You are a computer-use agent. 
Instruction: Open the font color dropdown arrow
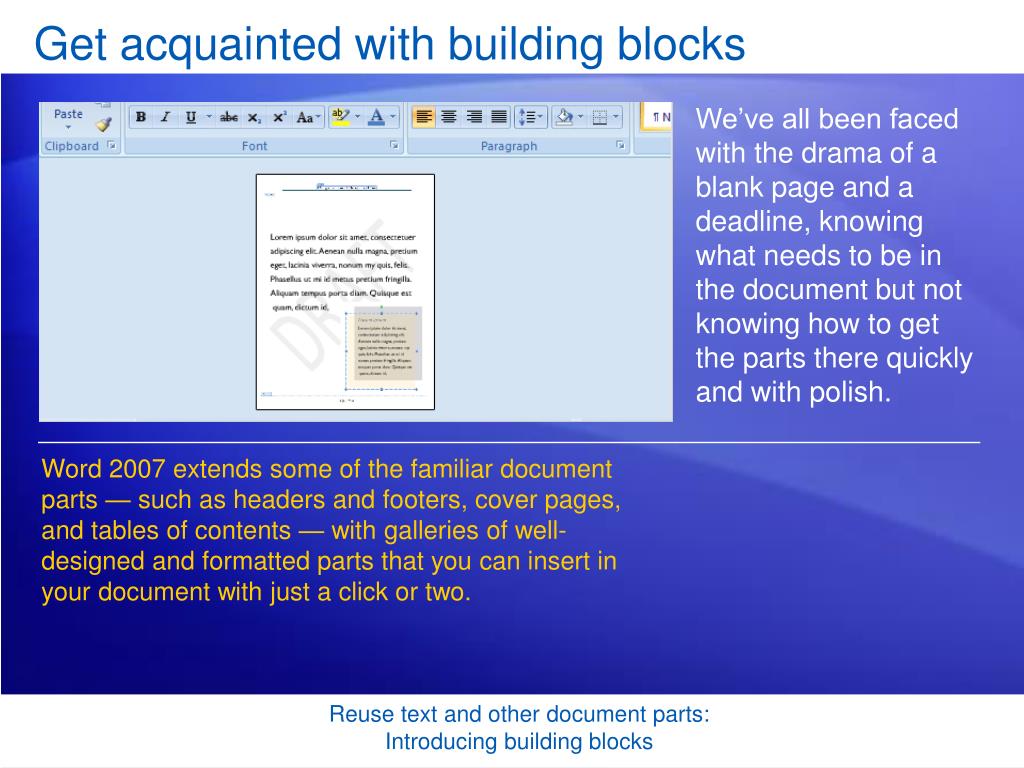(x=392, y=118)
